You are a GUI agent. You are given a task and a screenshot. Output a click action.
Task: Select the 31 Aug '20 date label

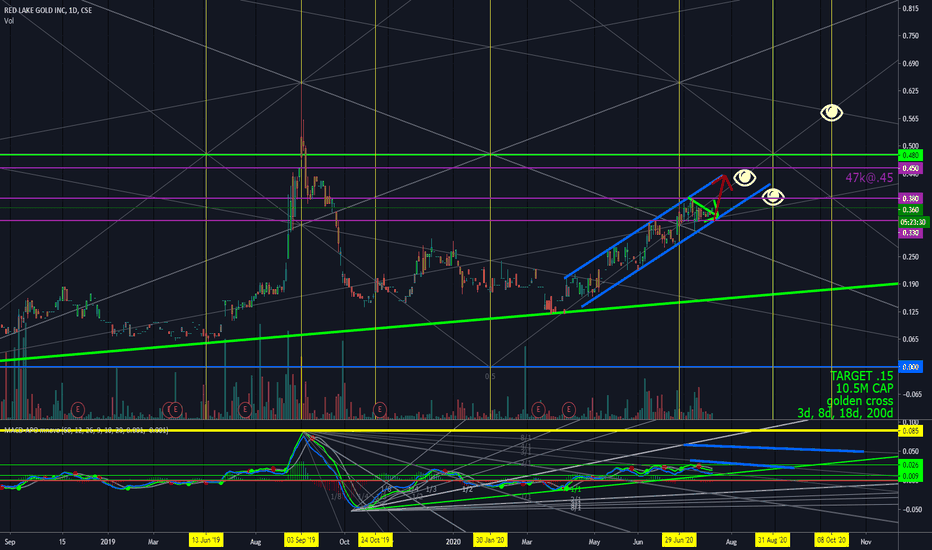click(773, 540)
